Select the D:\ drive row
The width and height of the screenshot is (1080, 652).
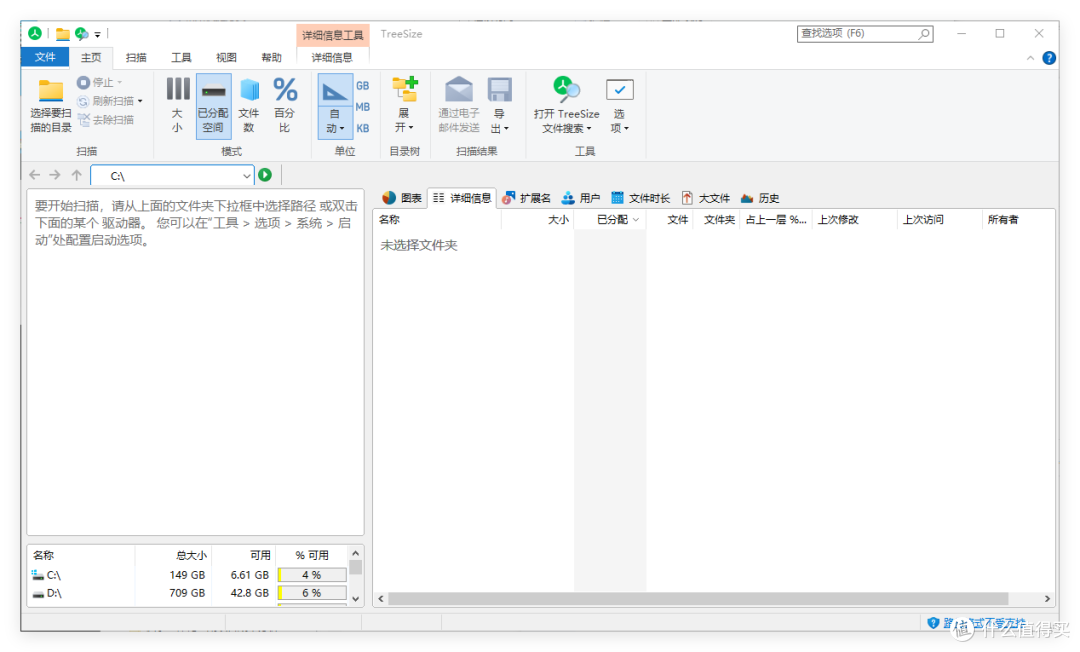[187, 593]
